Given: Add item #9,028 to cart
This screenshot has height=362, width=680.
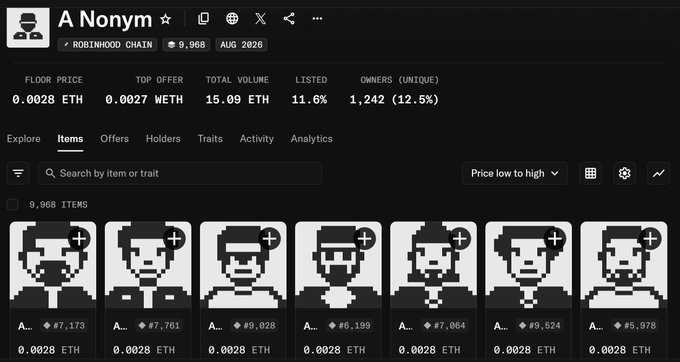Looking at the screenshot, I should [x=269, y=238].
